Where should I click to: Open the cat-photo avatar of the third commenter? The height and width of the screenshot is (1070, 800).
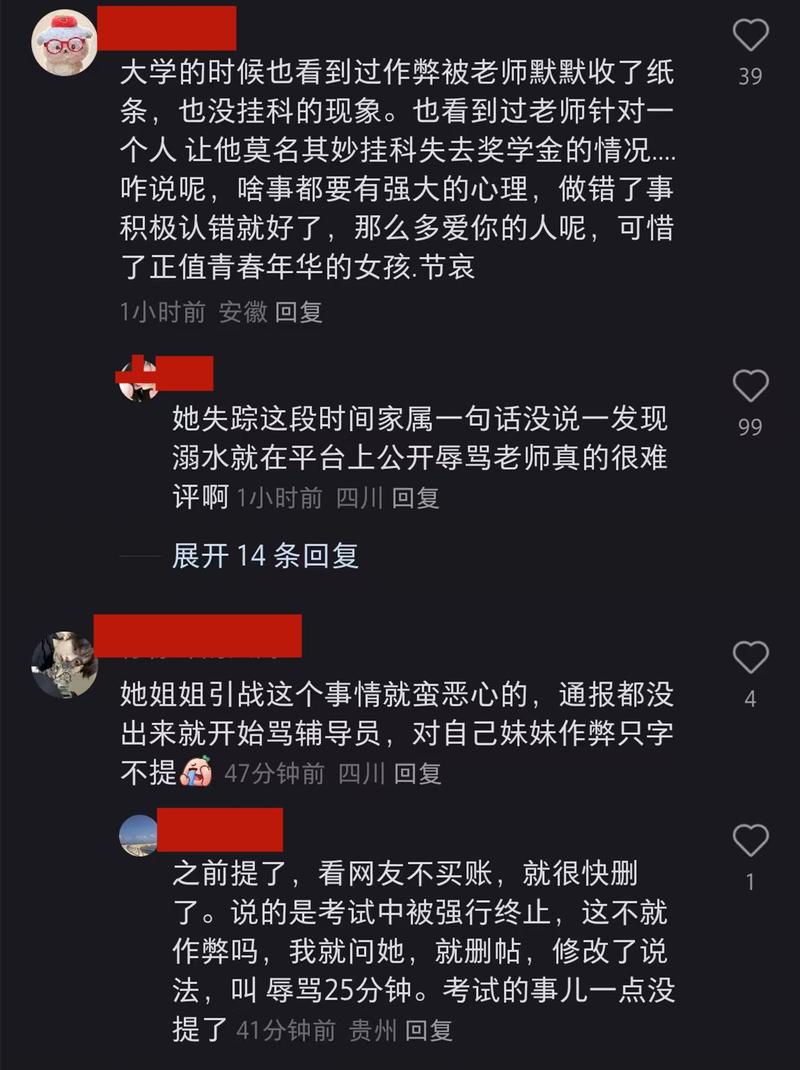point(64,665)
